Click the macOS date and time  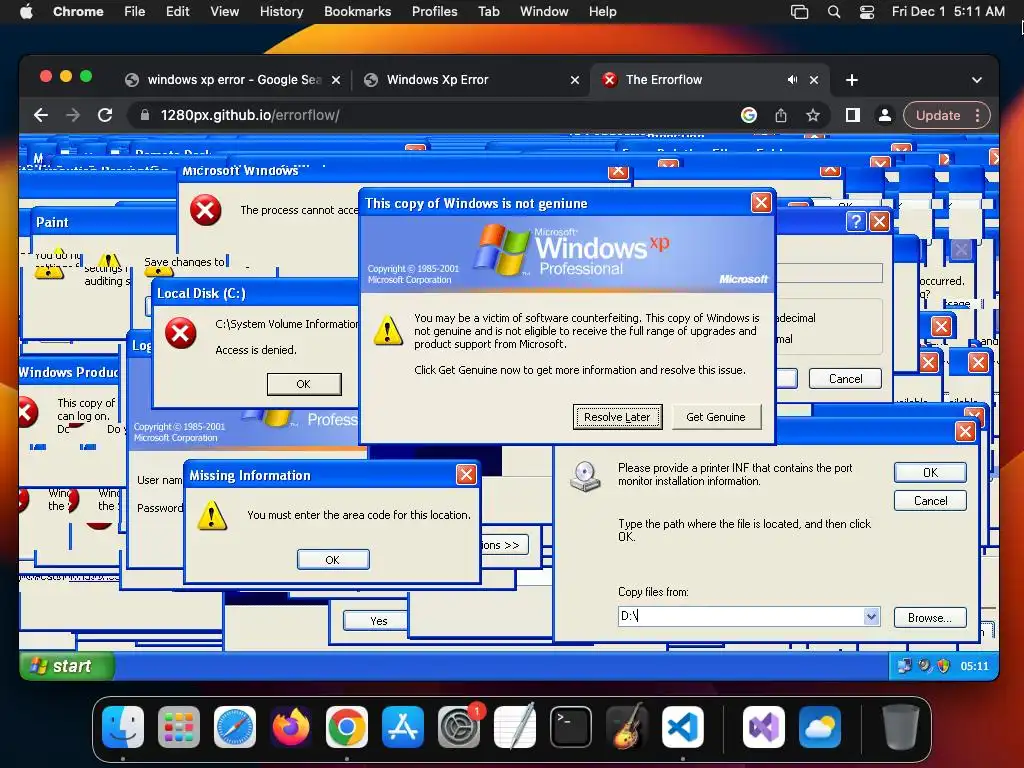(948, 12)
